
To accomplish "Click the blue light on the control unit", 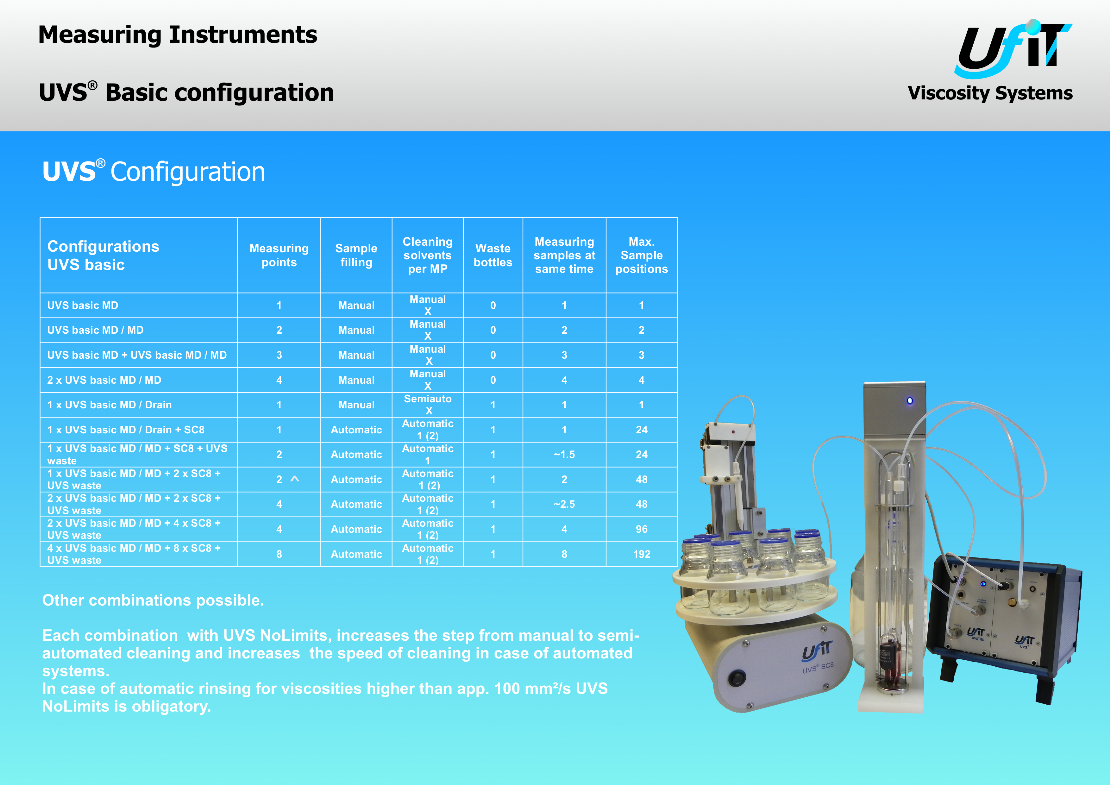I will (x=983, y=584).
